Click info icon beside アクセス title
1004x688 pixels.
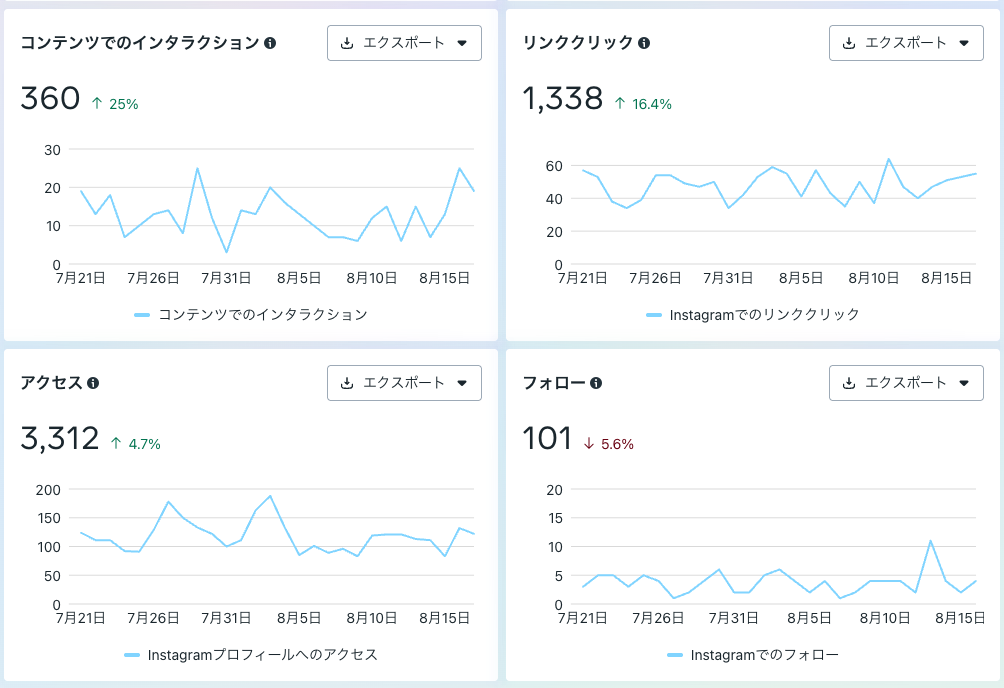93,383
